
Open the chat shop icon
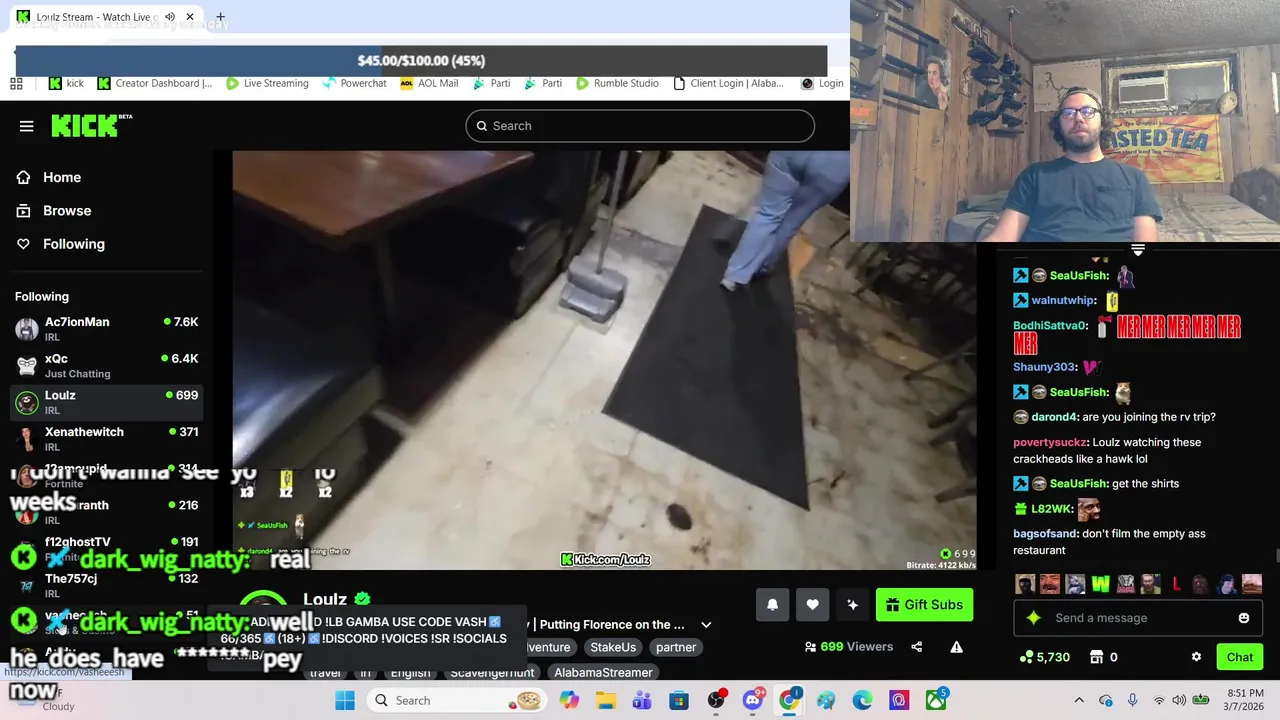pos(1097,657)
